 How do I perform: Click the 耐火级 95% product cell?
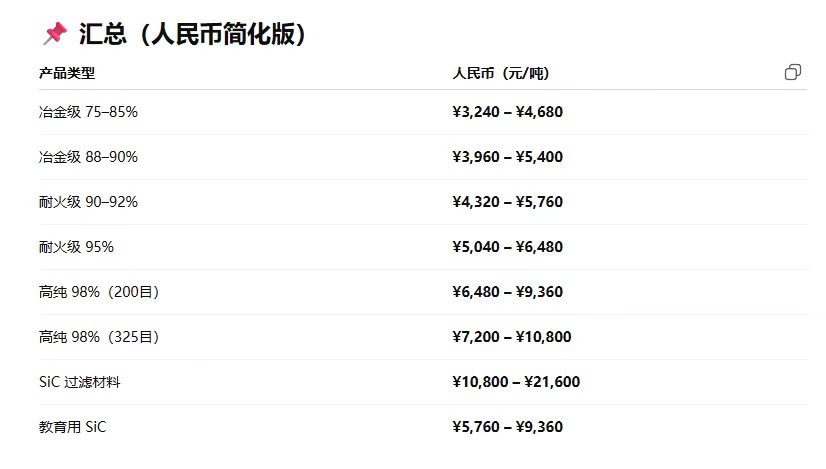pos(76,247)
